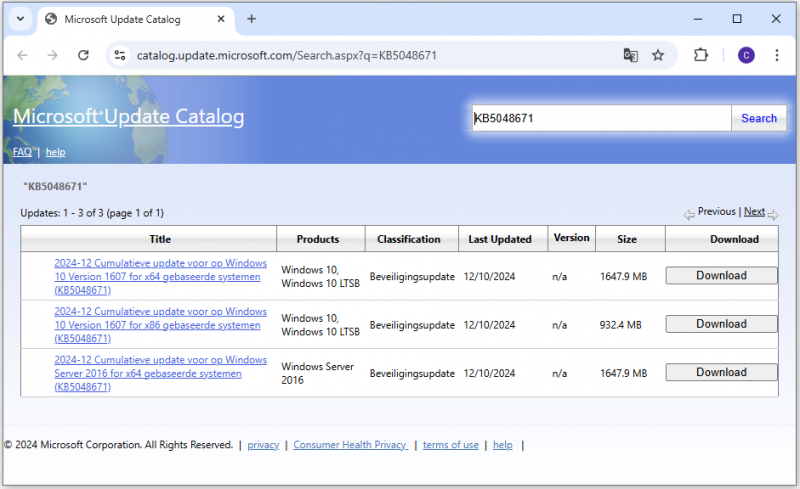Open a new tab with the plus icon

click(x=252, y=19)
